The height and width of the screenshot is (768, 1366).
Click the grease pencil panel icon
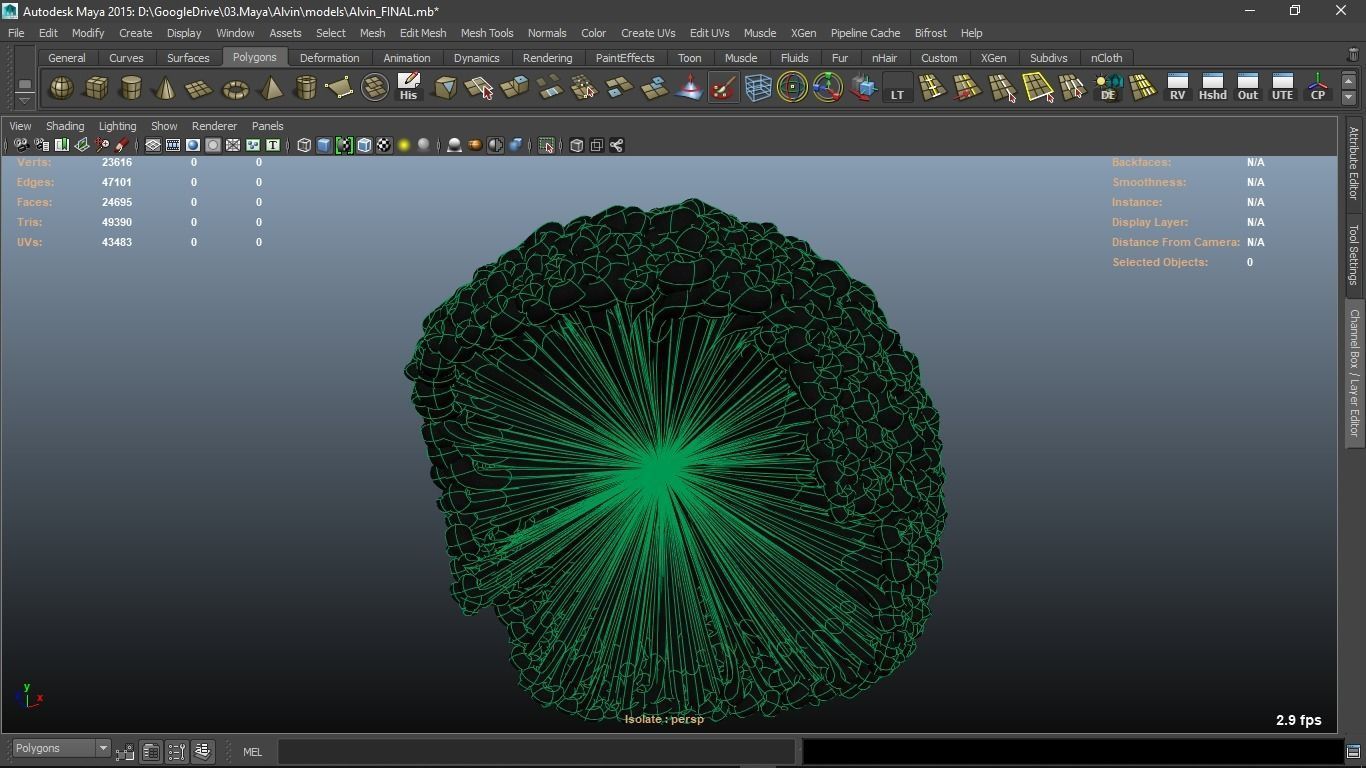point(121,146)
